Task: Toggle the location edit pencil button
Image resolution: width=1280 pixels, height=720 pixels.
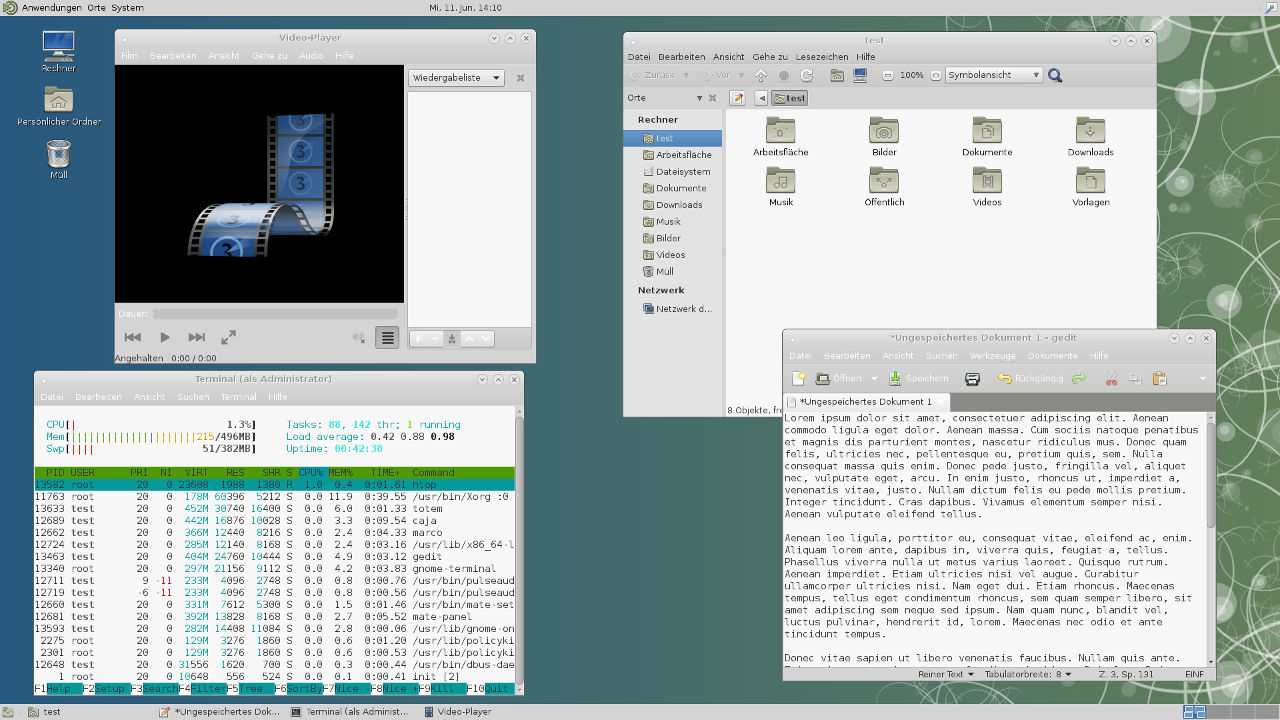Action: pyautogui.click(x=738, y=98)
